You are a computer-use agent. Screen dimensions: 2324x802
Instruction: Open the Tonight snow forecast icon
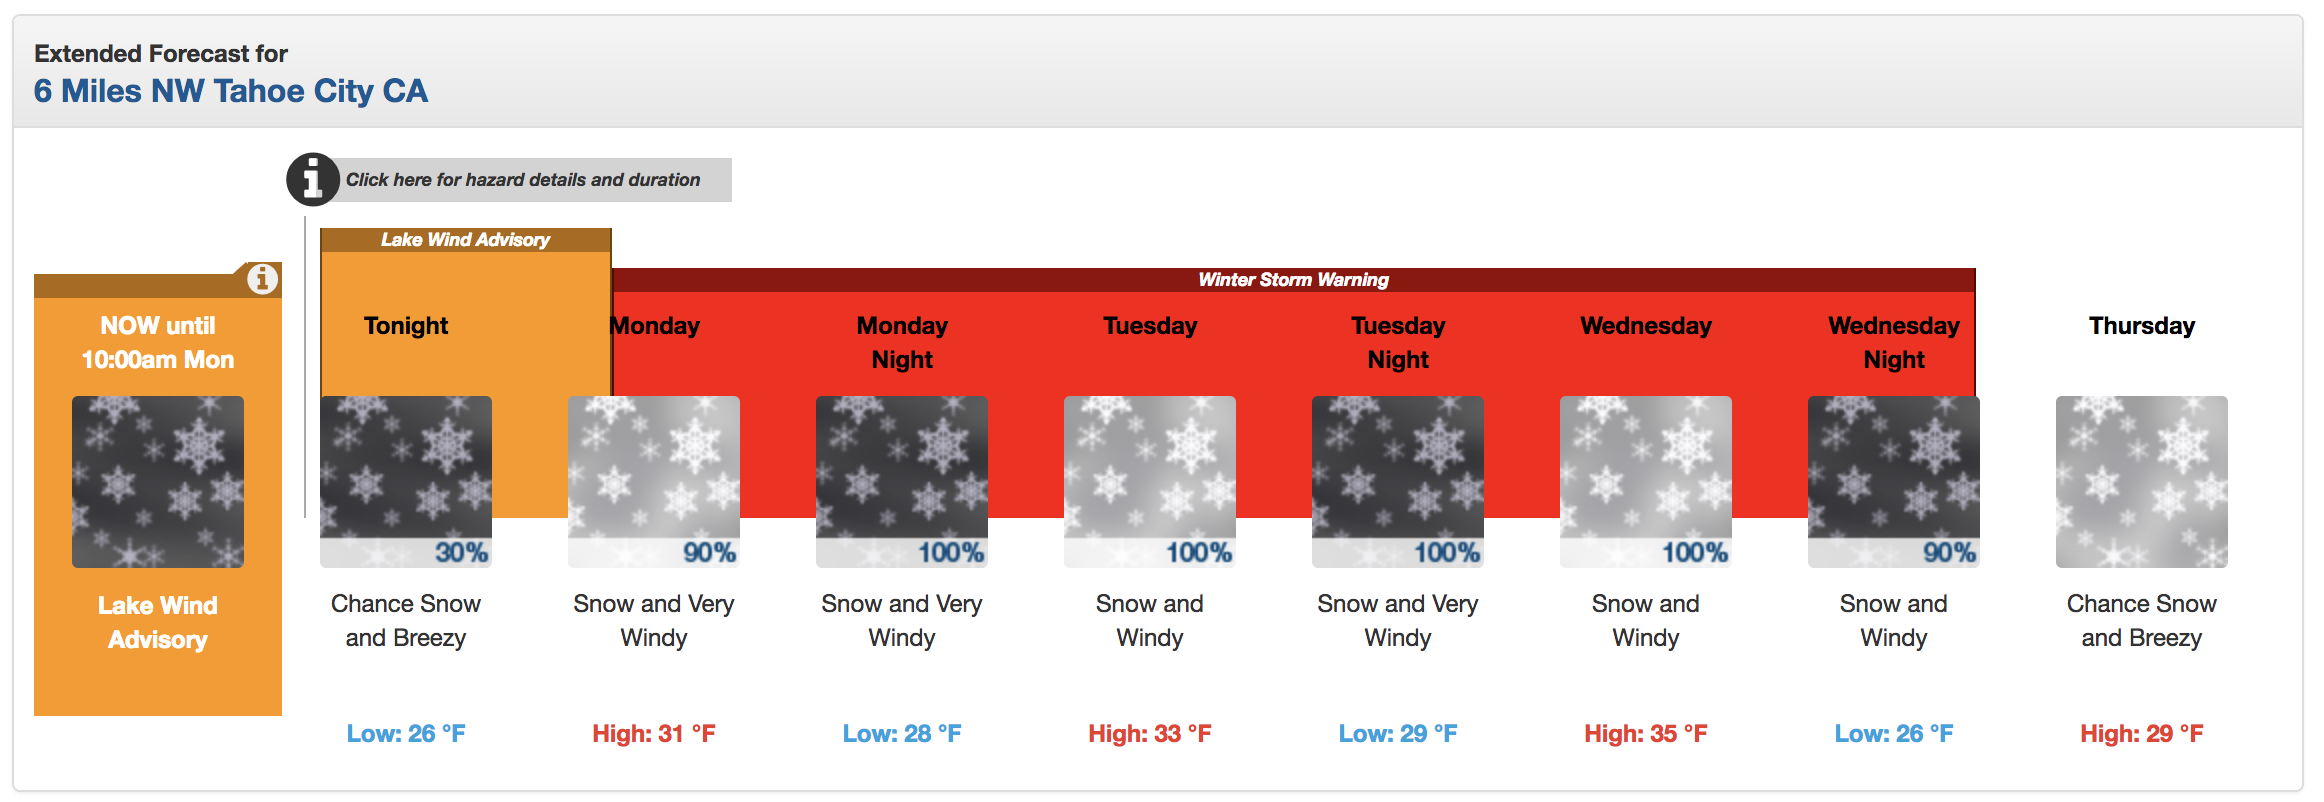406,482
